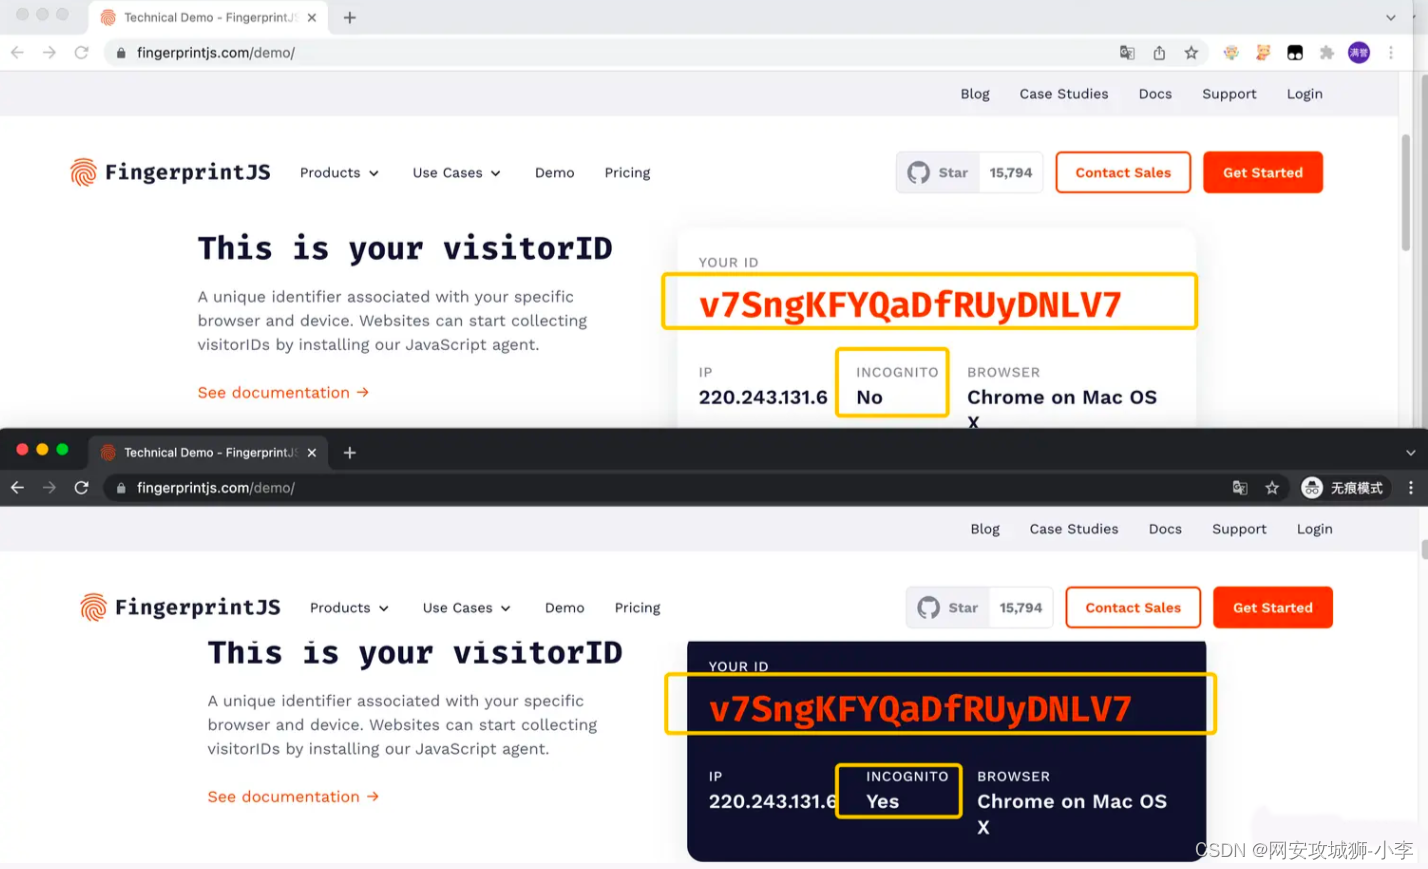The height and width of the screenshot is (869, 1428).
Task: Click translate icon in upper window address bar
Action: coord(1127,53)
